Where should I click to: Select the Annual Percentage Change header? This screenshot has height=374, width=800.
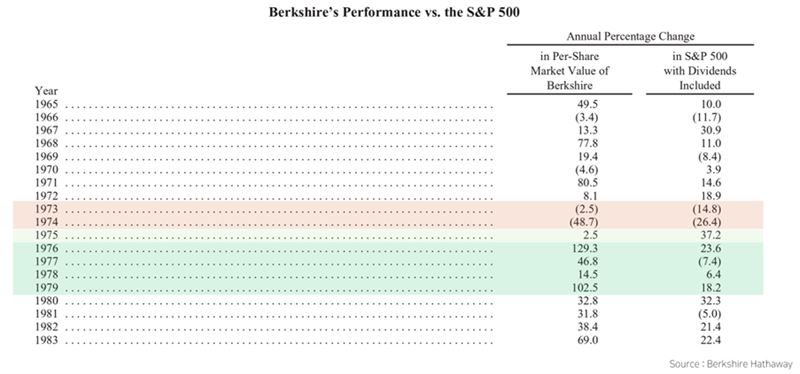[x=630, y=37]
